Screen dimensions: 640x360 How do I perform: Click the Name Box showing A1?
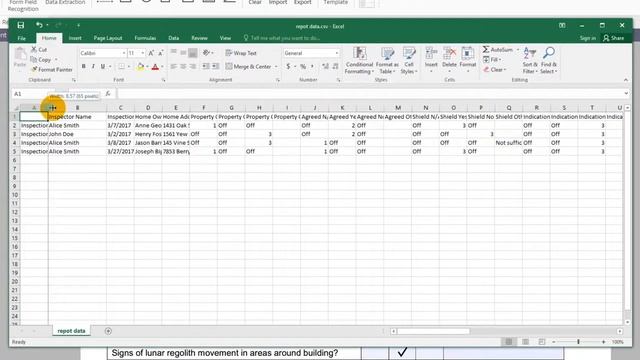coord(33,94)
